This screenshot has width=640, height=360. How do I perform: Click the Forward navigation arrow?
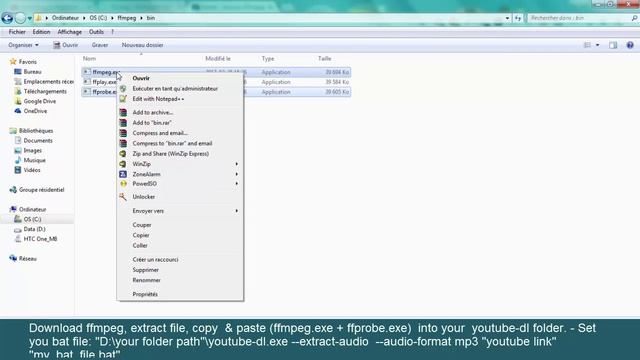tap(20, 18)
